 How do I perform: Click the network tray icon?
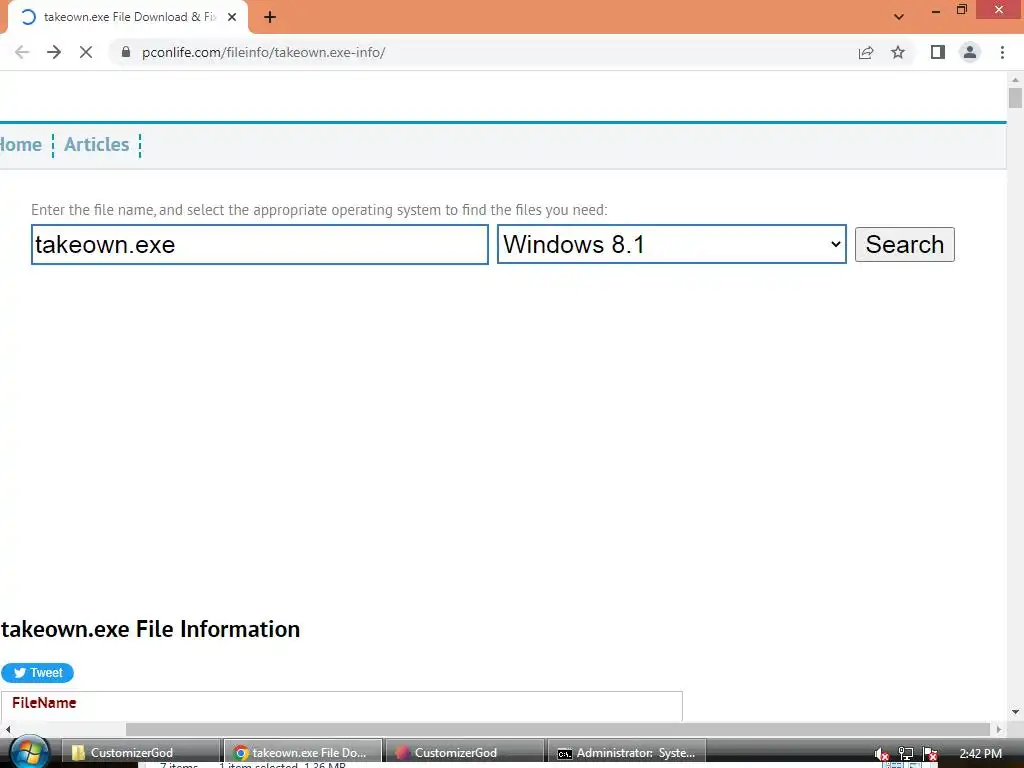[x=906, y=754]
